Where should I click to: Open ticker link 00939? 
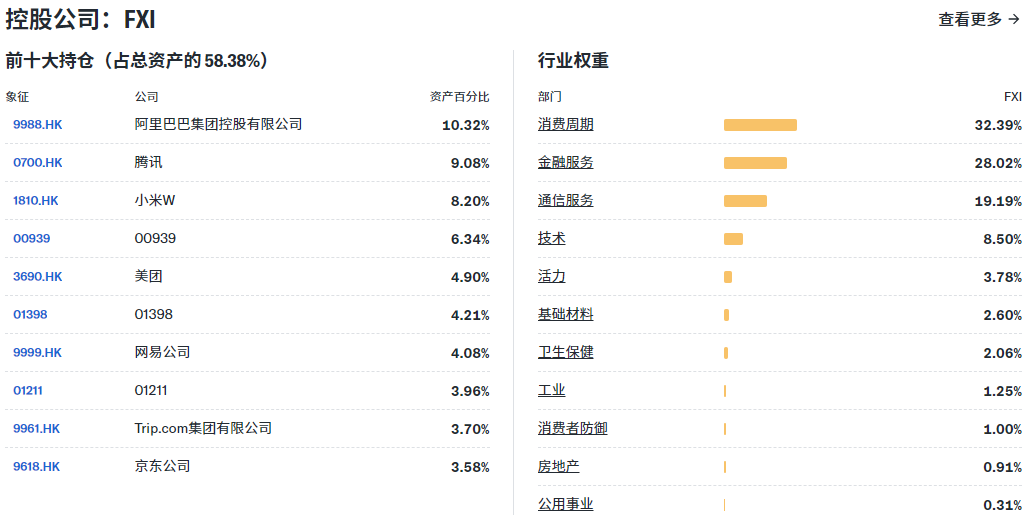pyautogui.click(x=31, y=239)
